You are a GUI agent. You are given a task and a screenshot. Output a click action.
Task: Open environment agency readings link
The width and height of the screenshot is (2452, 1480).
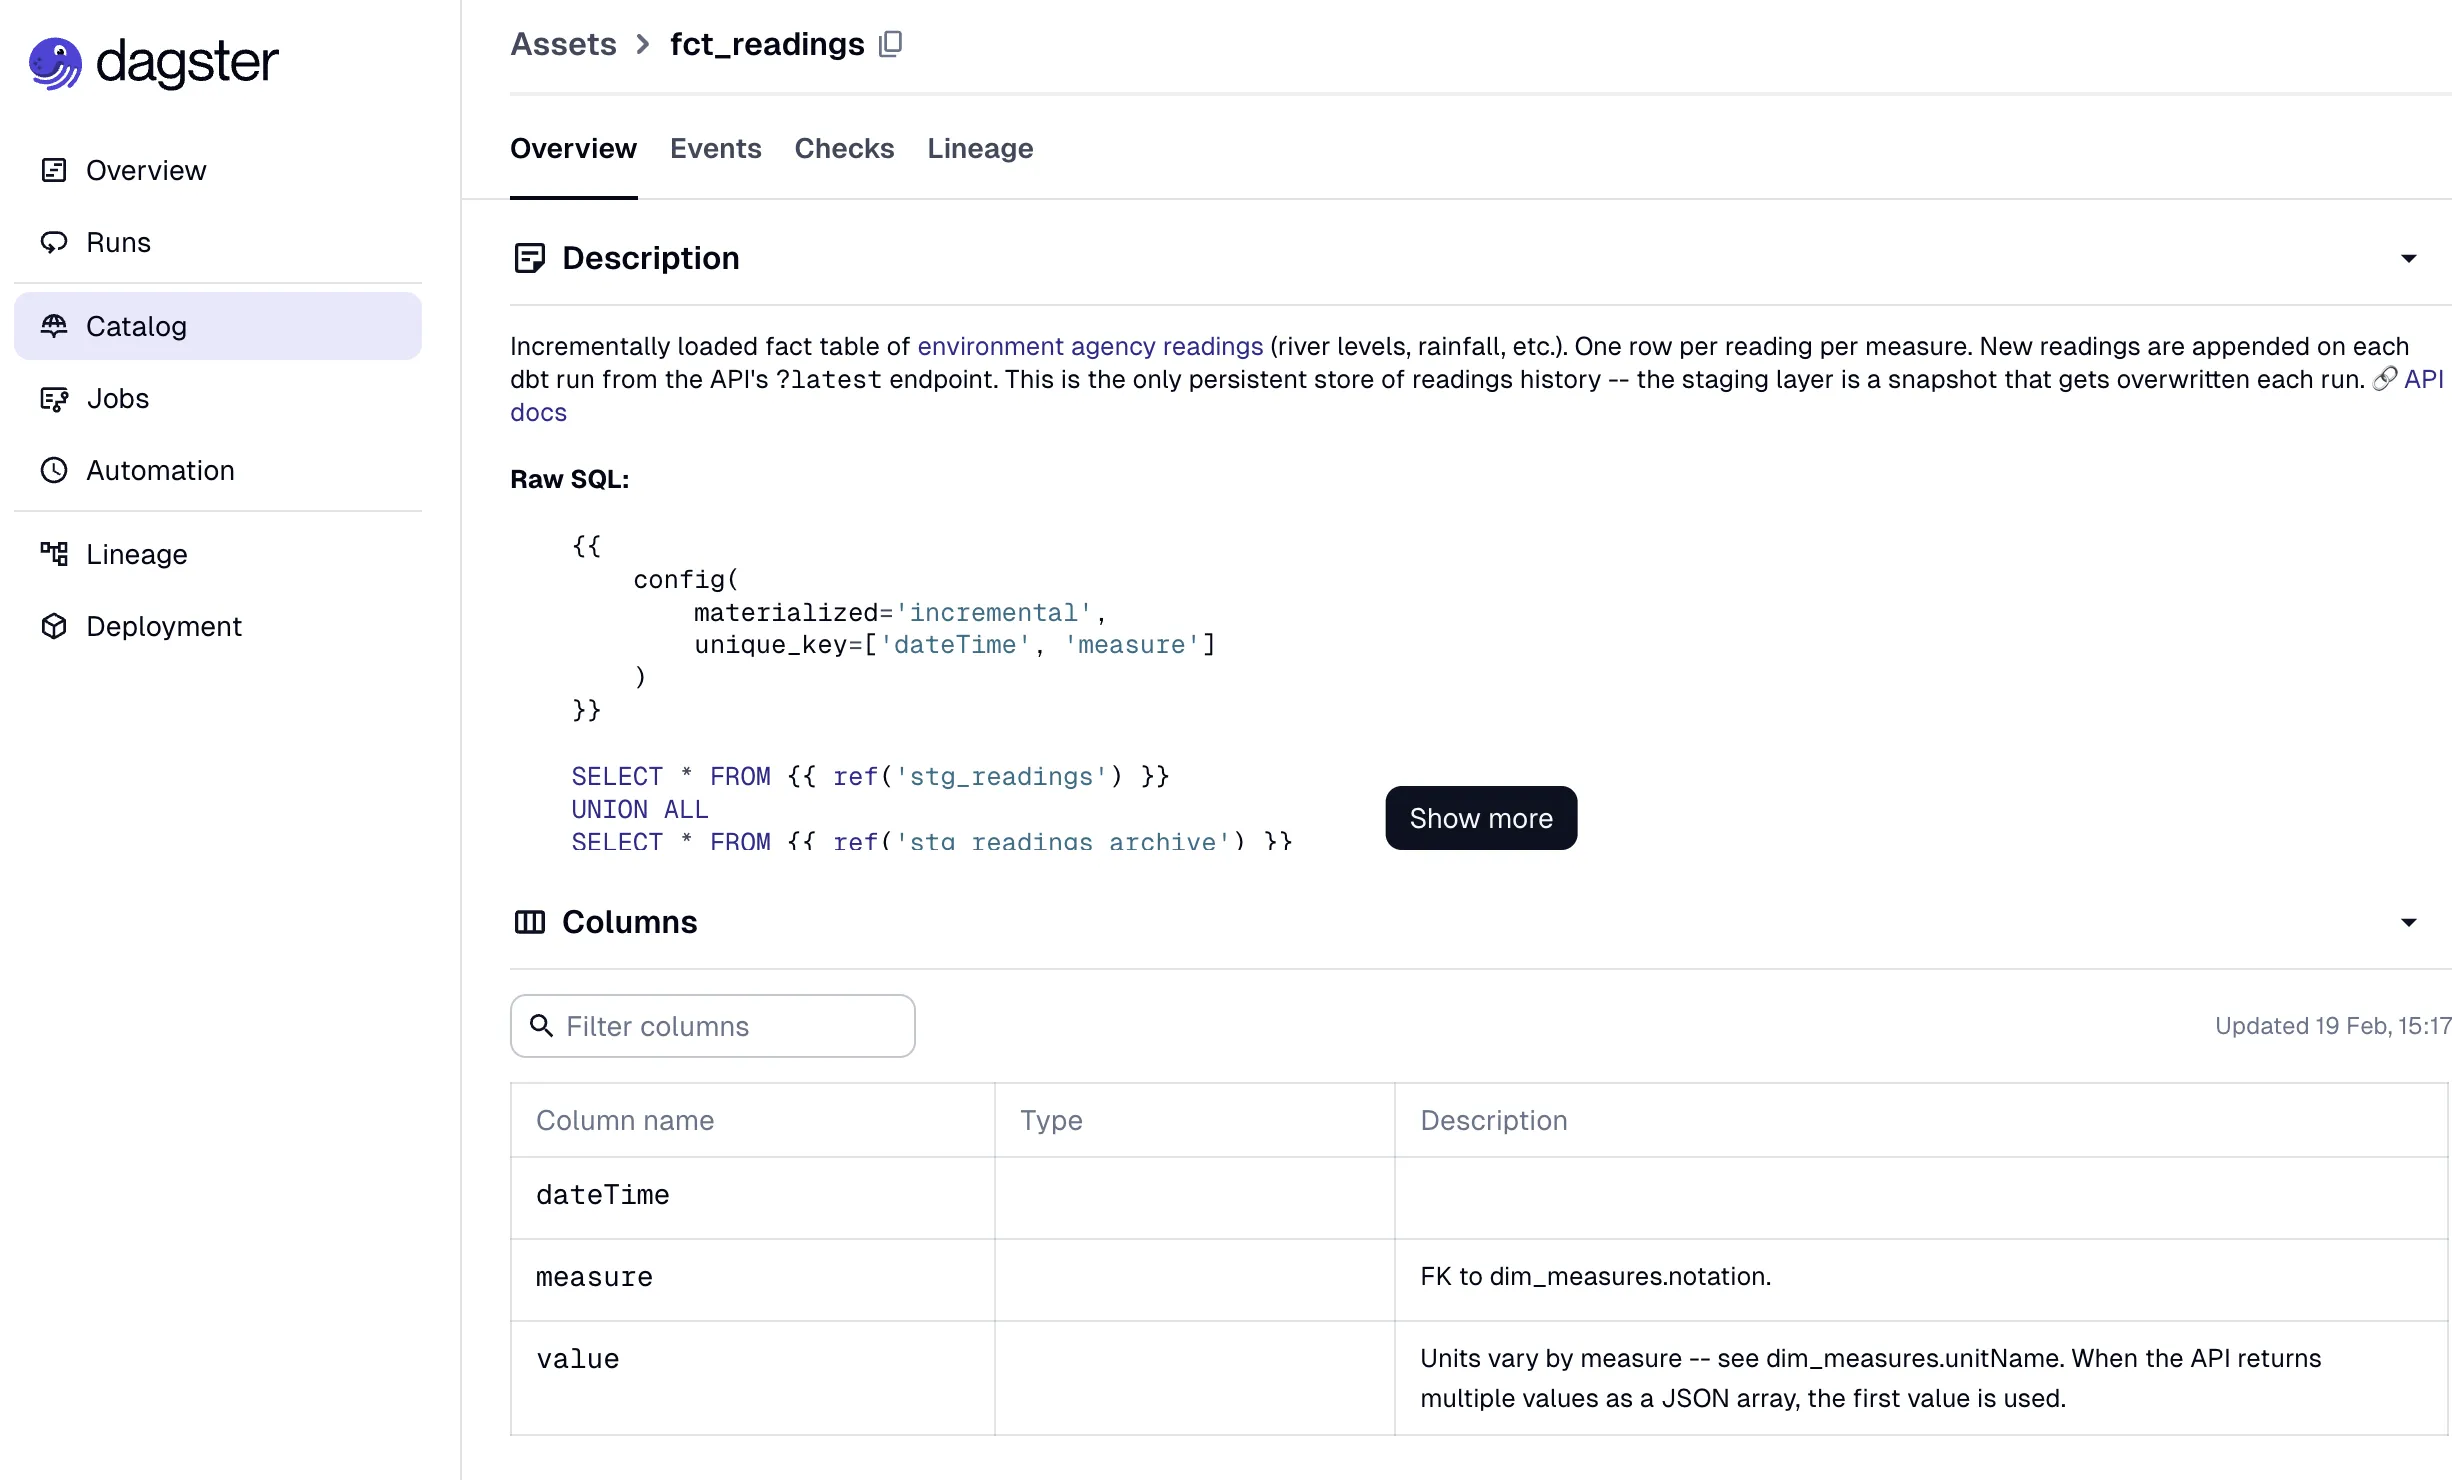click(x=1090, y=346)
